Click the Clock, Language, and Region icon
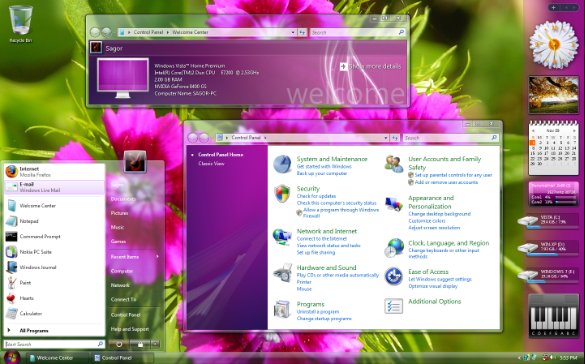 coord(394,248)
